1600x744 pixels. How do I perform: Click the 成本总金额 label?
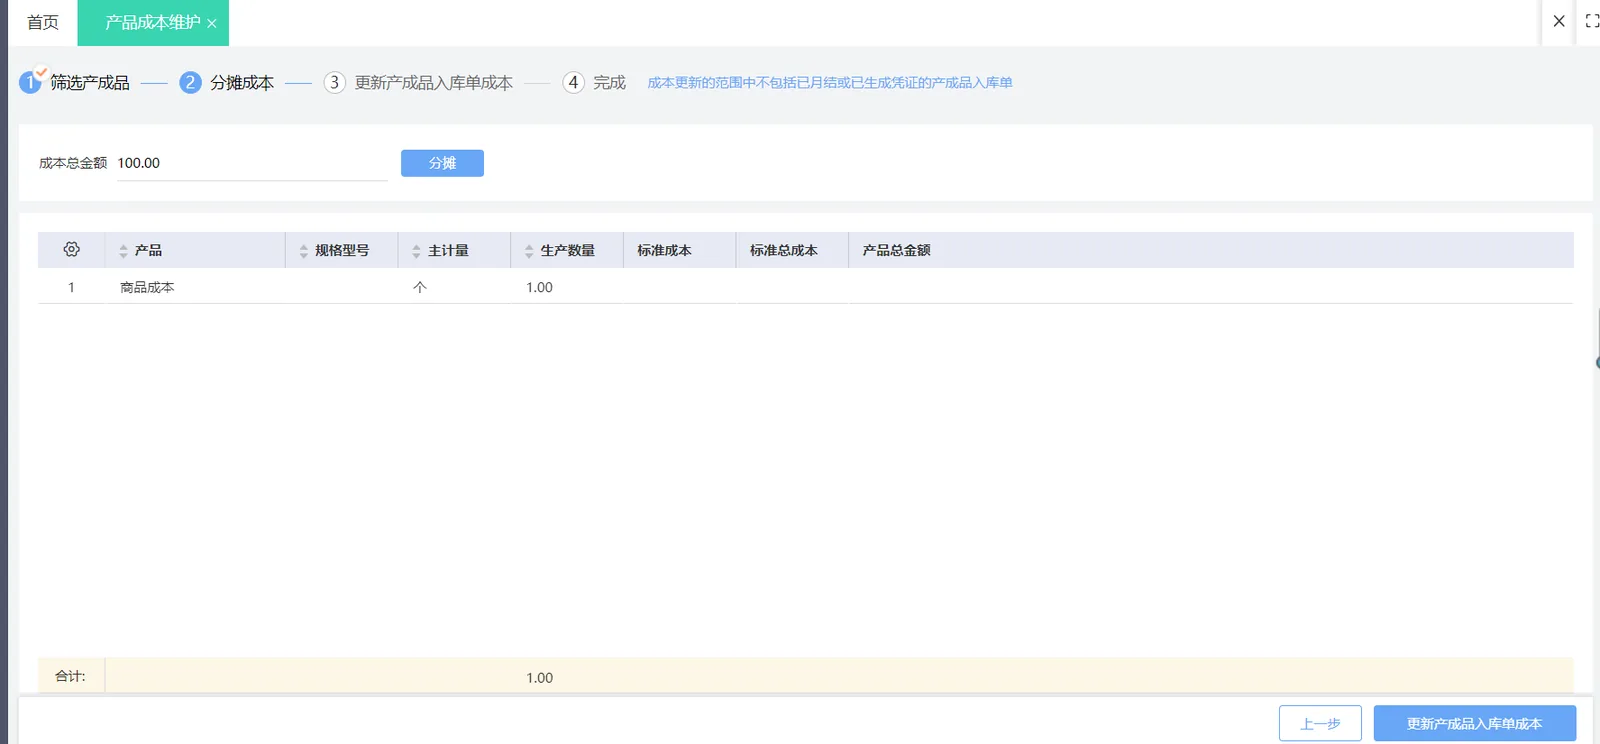[73, 163]
